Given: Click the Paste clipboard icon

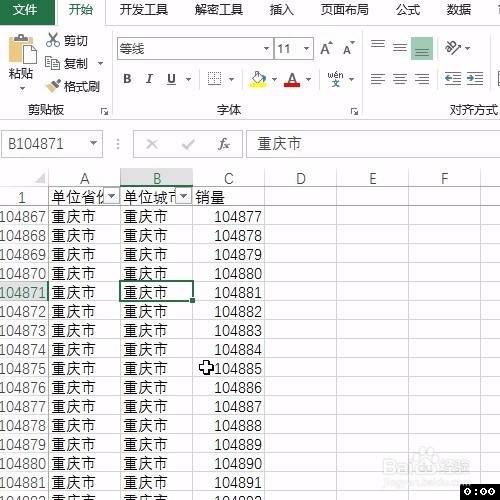Looking at the screenshot, I should 22,49.
